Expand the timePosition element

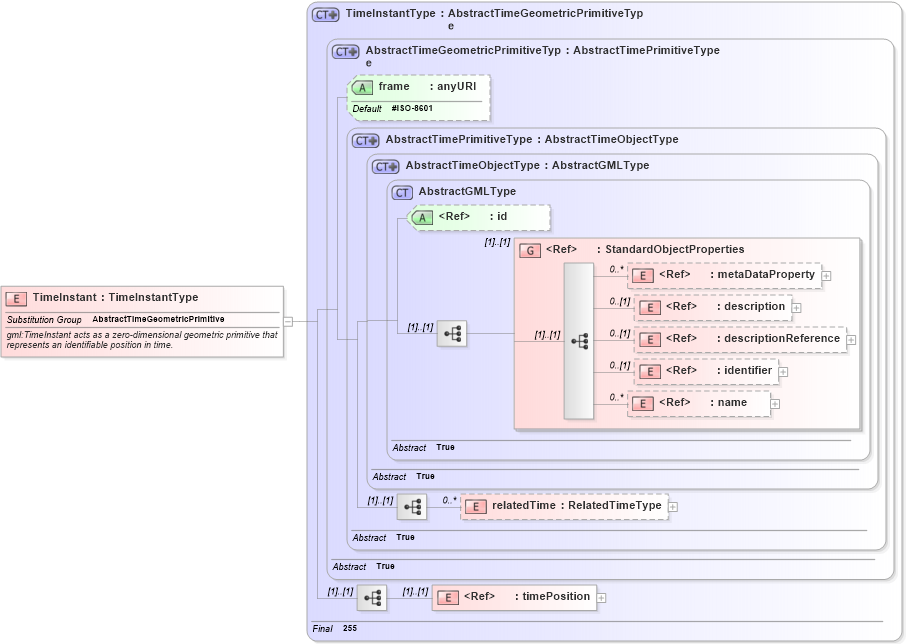[x=601, y=598]
